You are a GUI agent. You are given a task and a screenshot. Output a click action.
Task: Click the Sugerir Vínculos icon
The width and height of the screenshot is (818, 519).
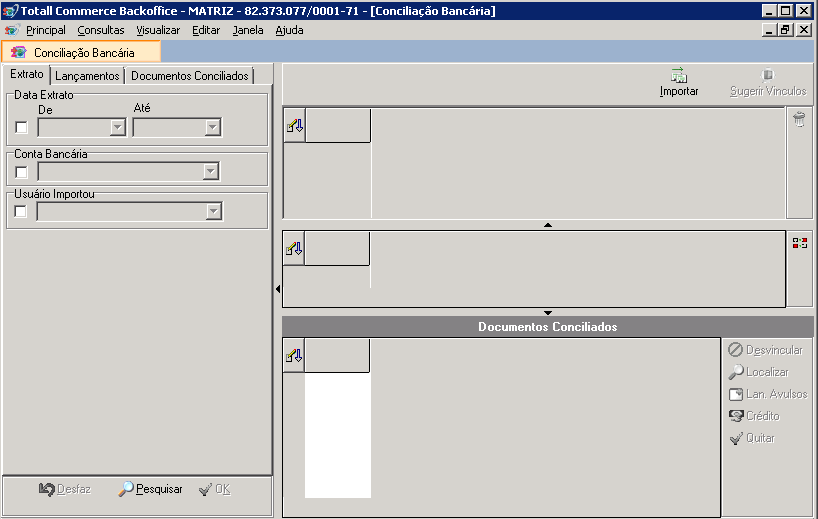[x=767, y=75]
